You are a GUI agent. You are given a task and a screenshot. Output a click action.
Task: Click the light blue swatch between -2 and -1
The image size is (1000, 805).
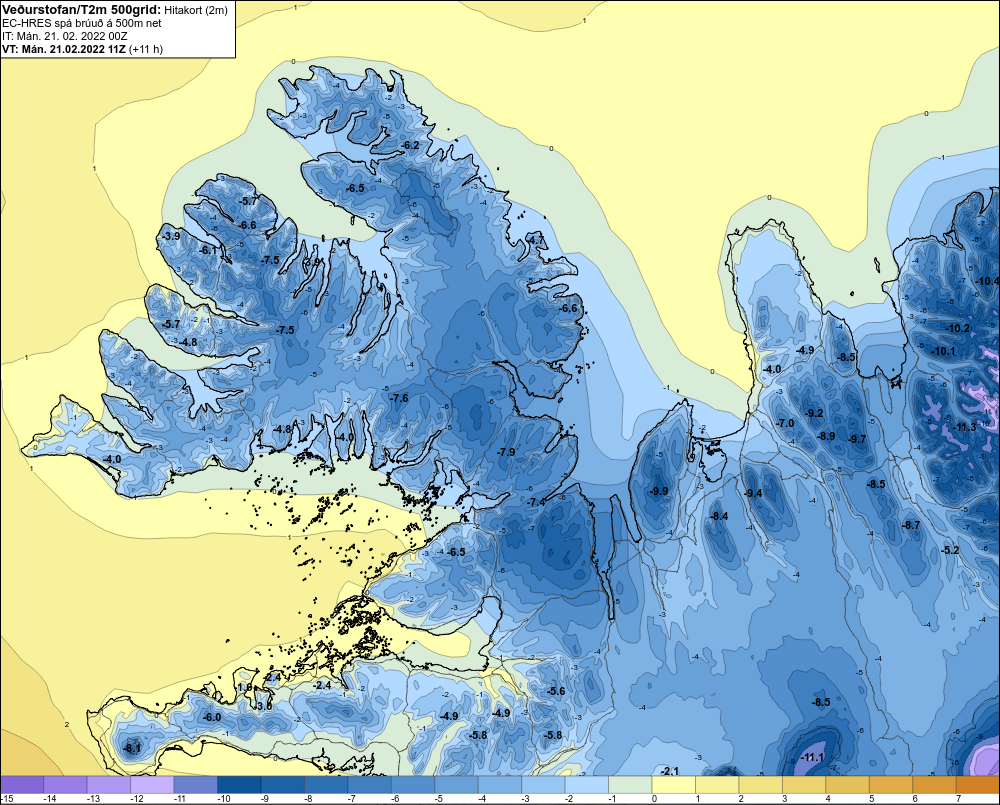pos(587,785)
